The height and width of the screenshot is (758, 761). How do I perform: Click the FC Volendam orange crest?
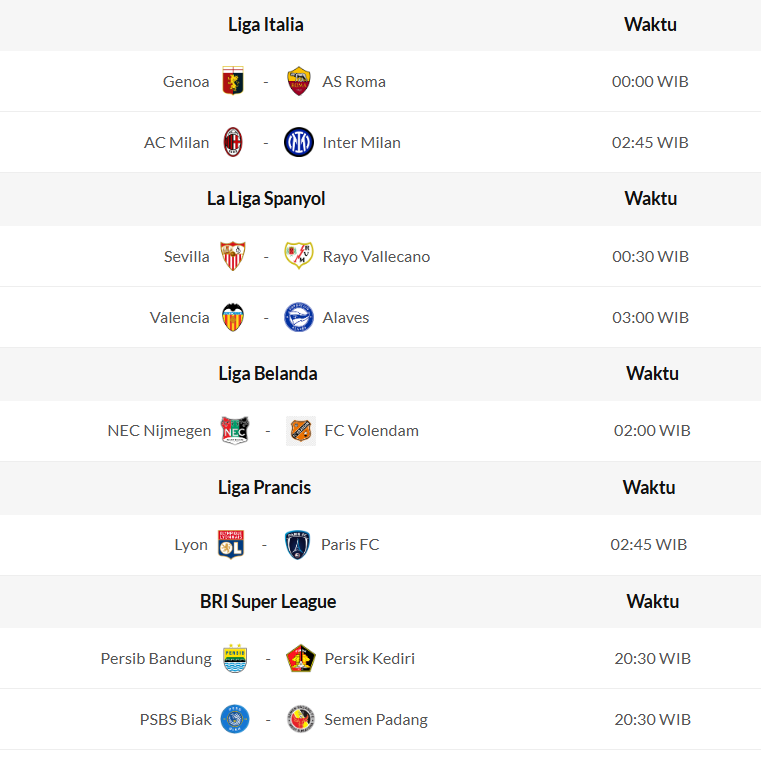301,430
